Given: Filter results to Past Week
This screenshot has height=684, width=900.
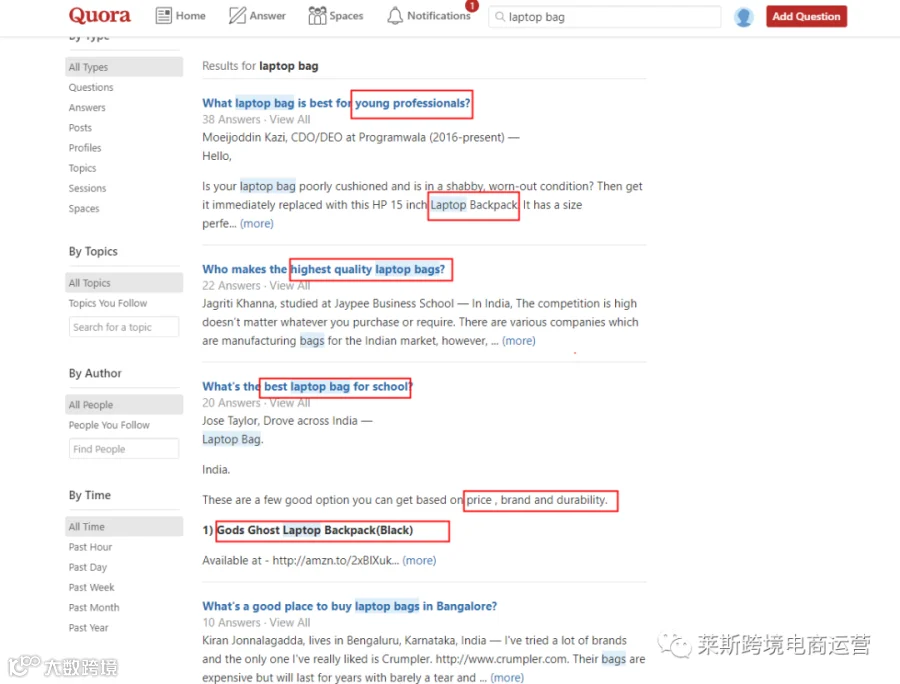Looking at the screenshot, I should click(91, 587).
